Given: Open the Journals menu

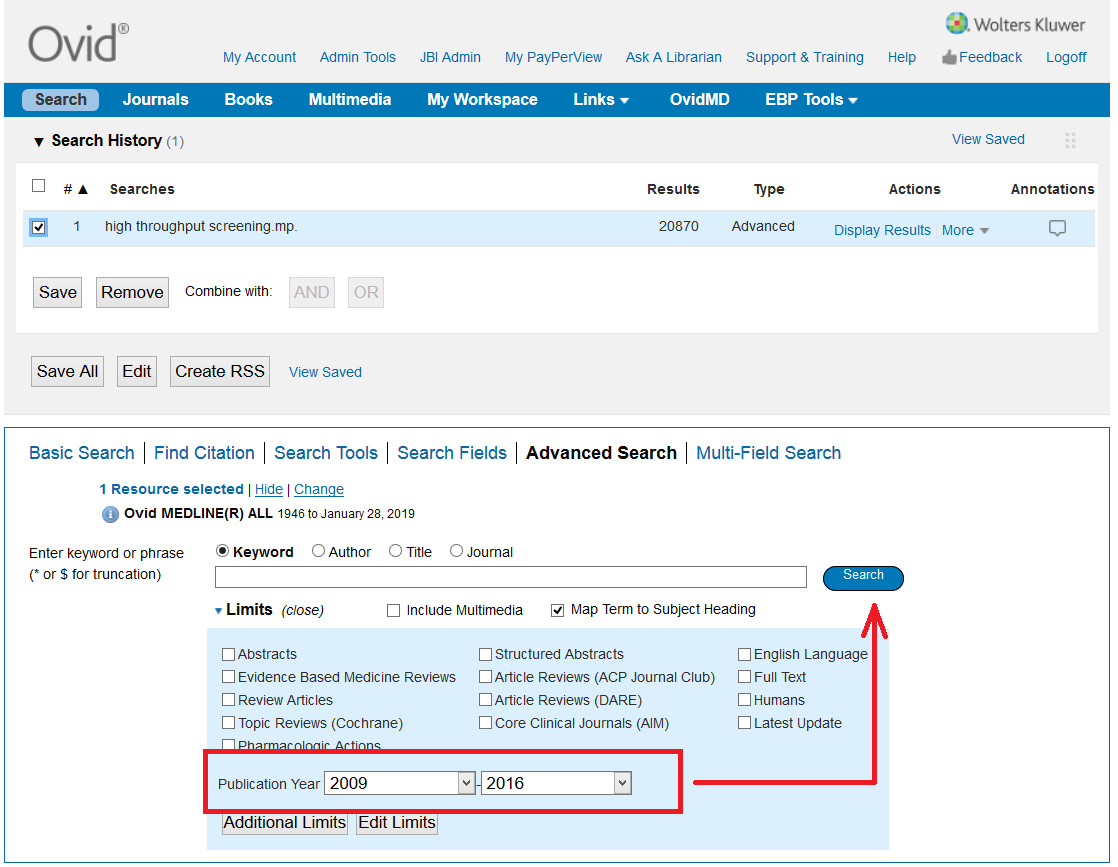Looking at the screenshot, I should 155,100.
